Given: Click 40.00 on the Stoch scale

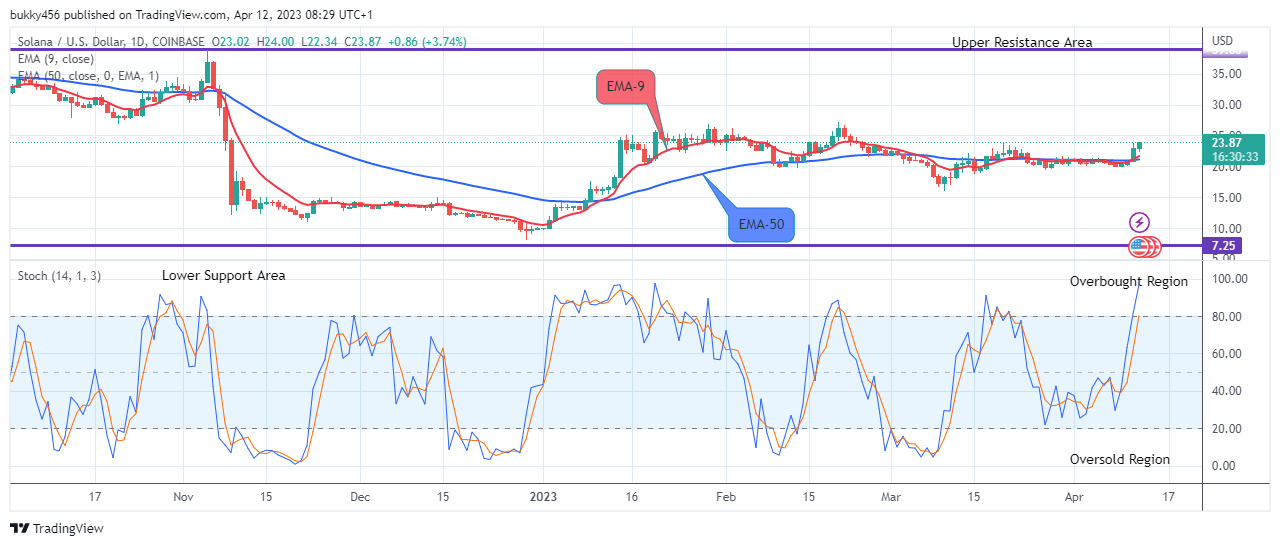Looking at the screenshot, I should coord(1225,391).
